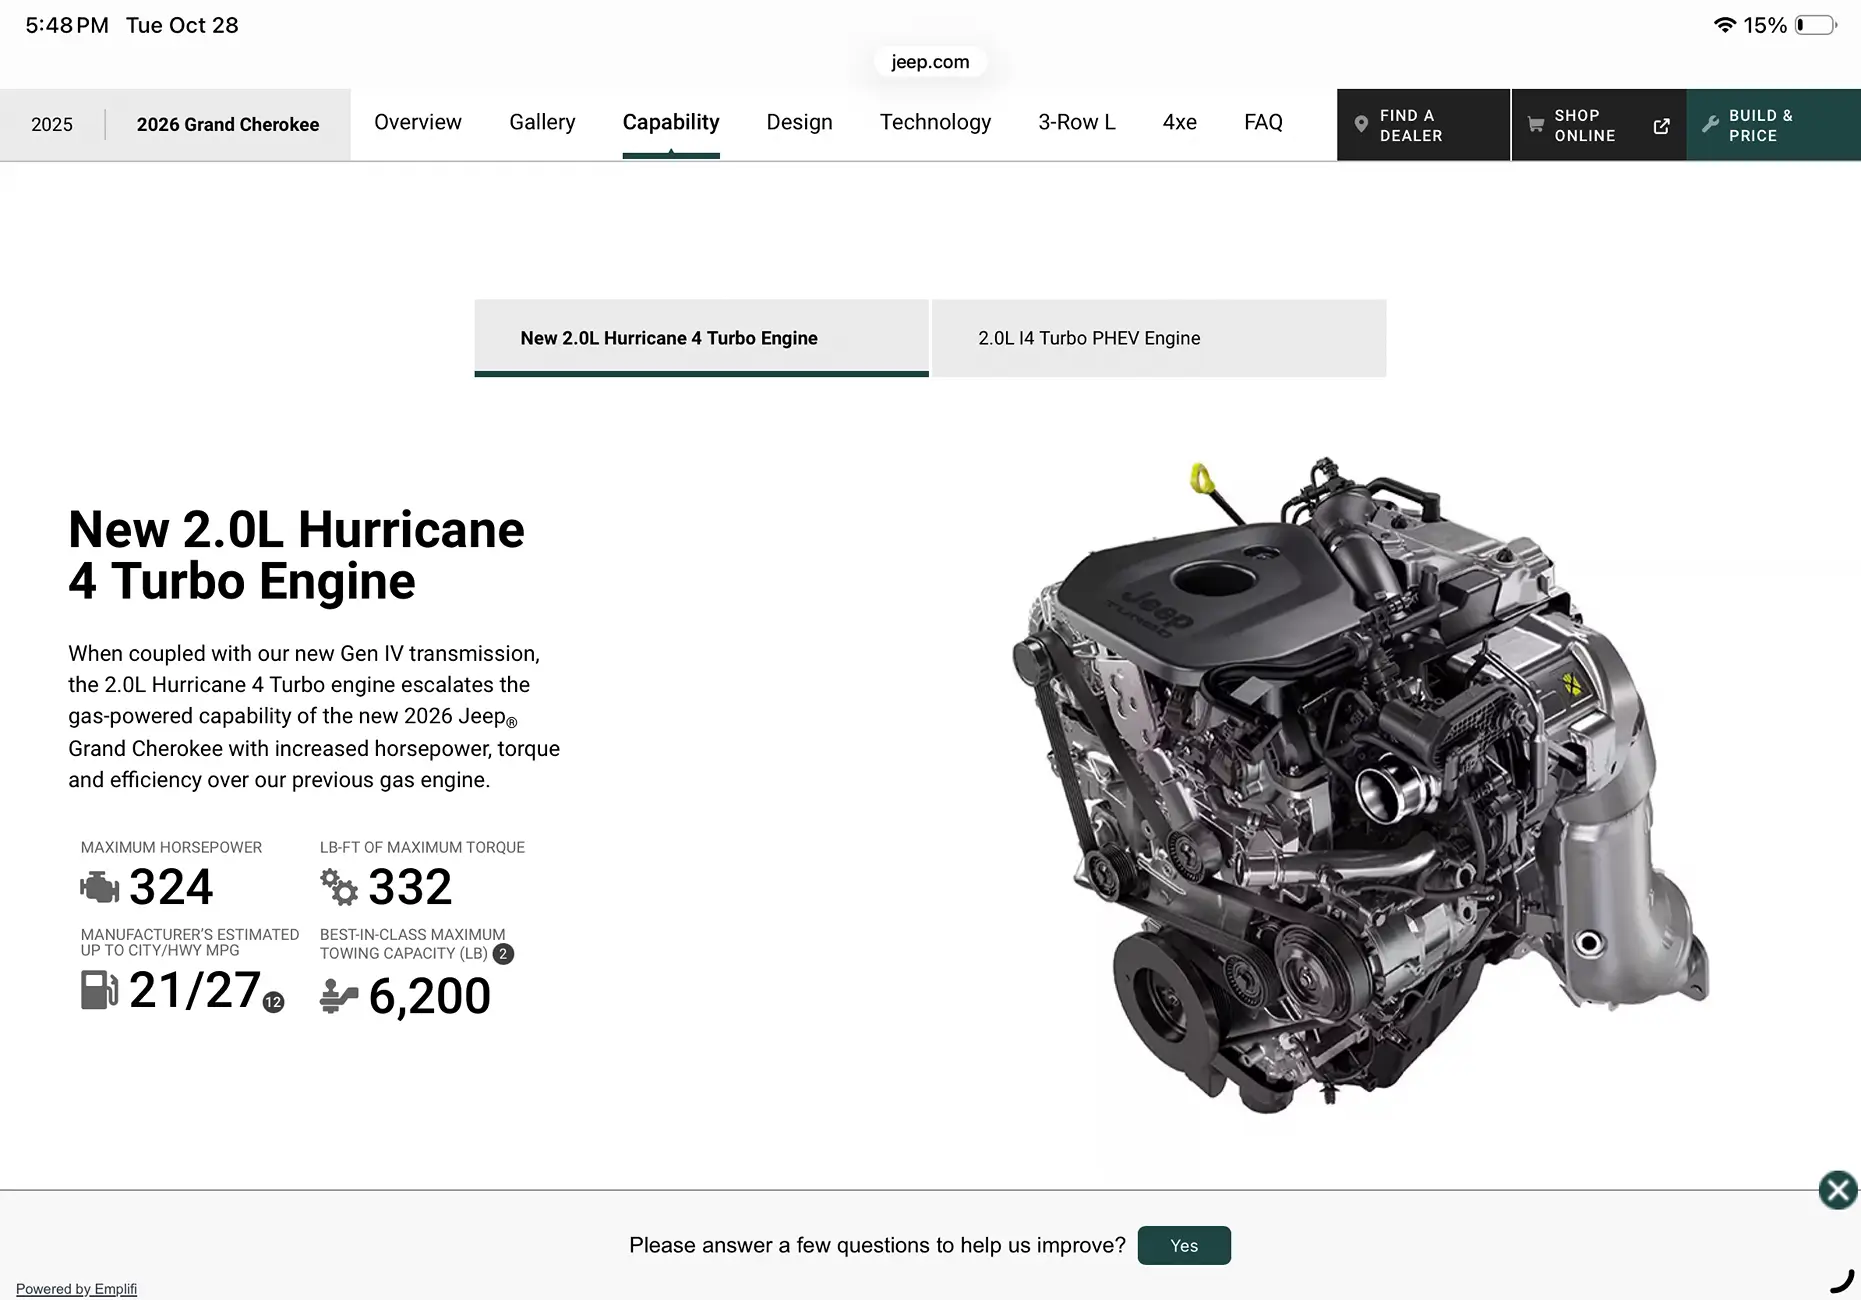This screenshot has height=1300, width=1861.
Task: Close the survey banner with the X button
Action: (x=1838, y=1190)
